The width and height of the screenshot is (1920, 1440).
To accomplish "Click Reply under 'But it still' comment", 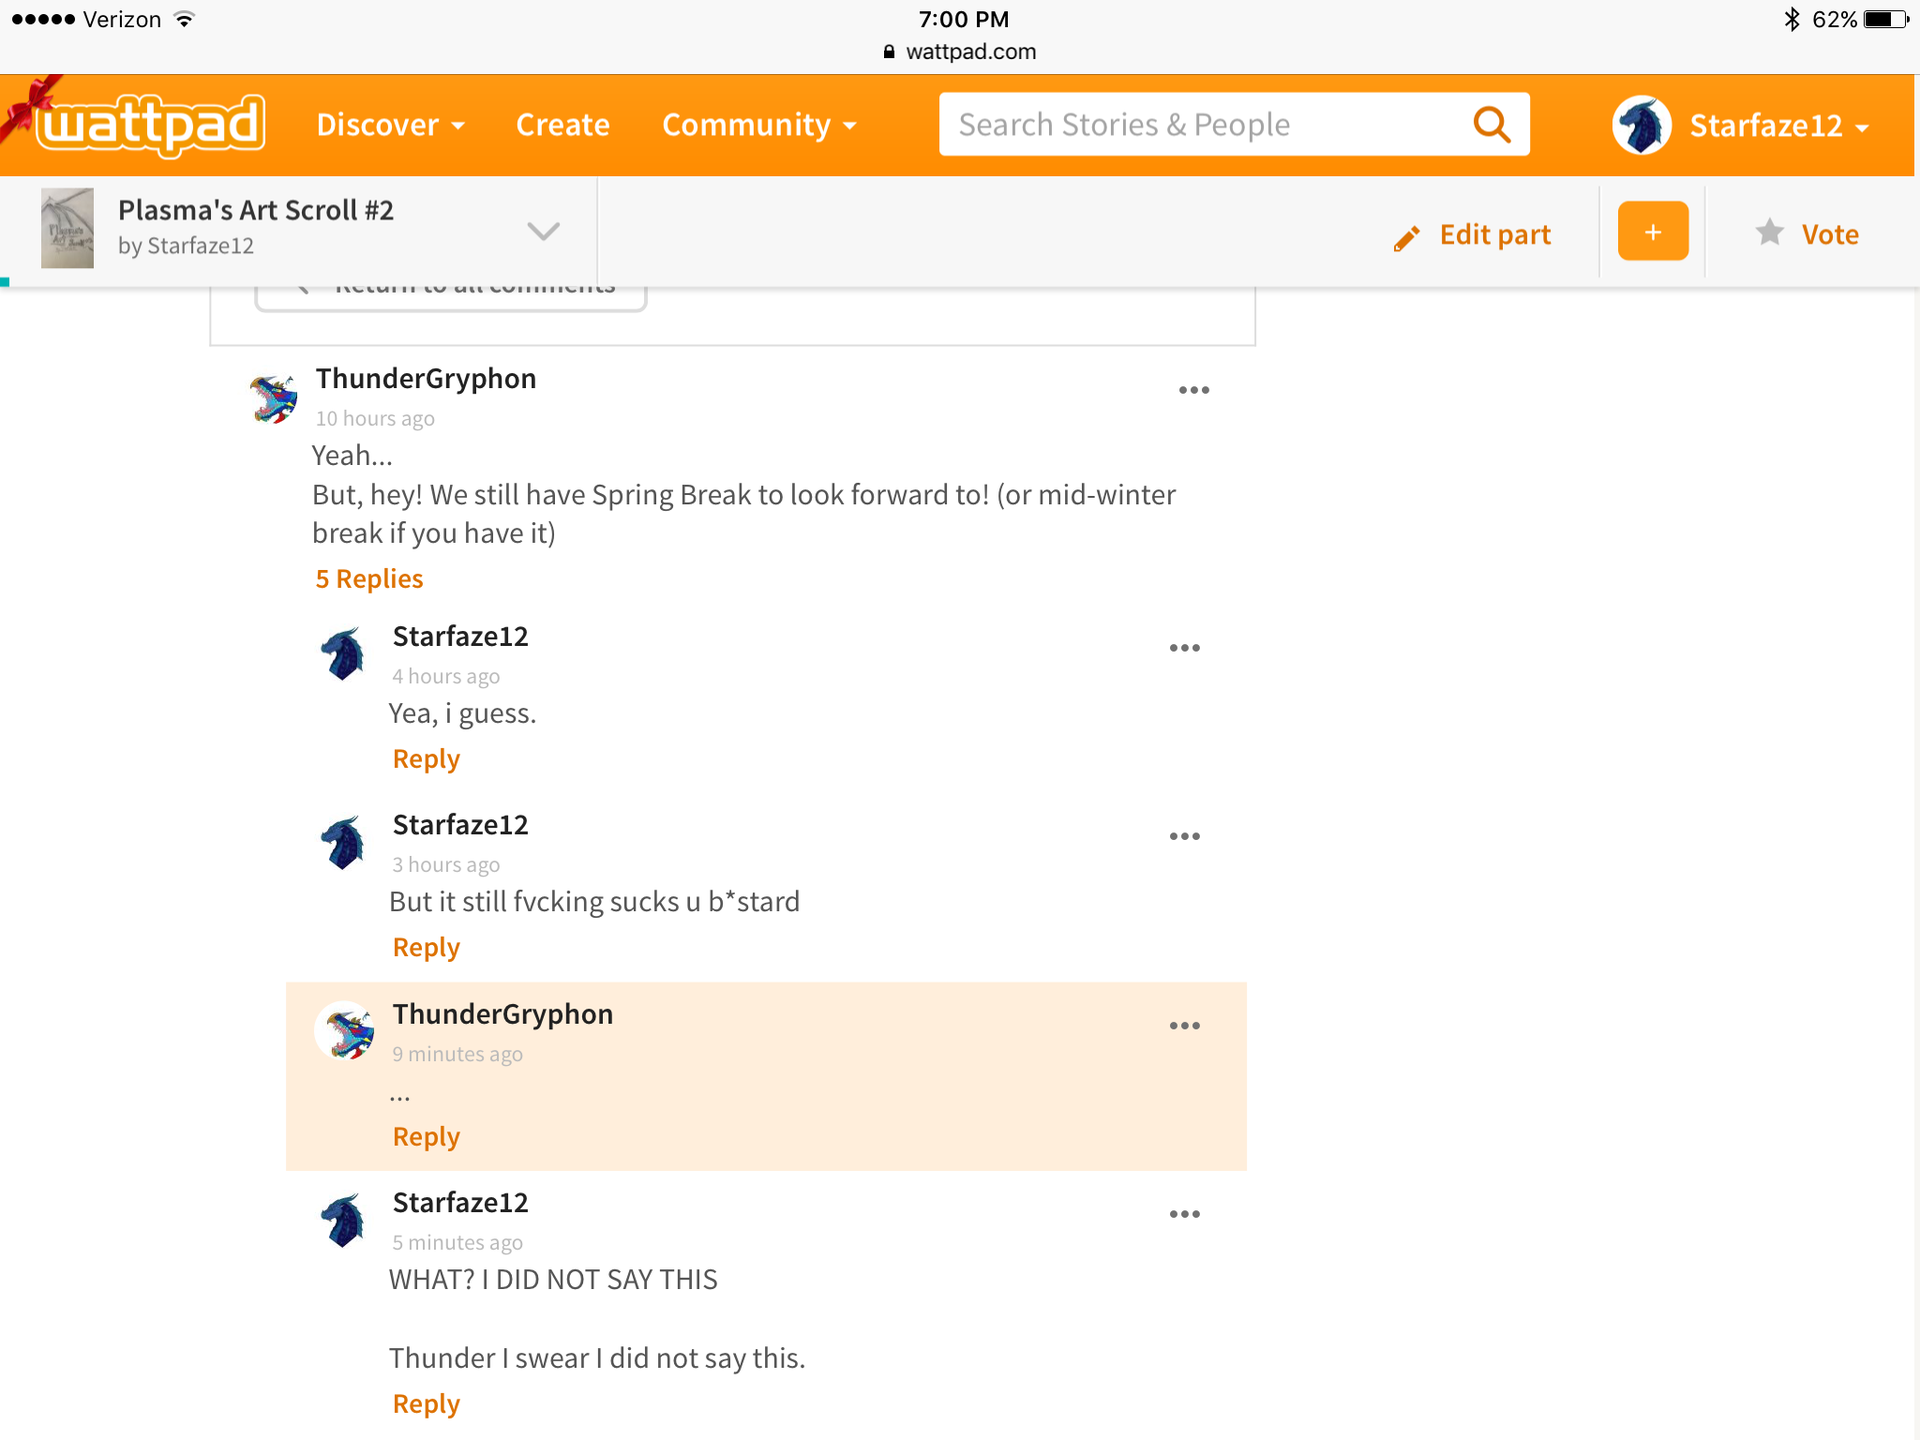I will coord(426,947).
